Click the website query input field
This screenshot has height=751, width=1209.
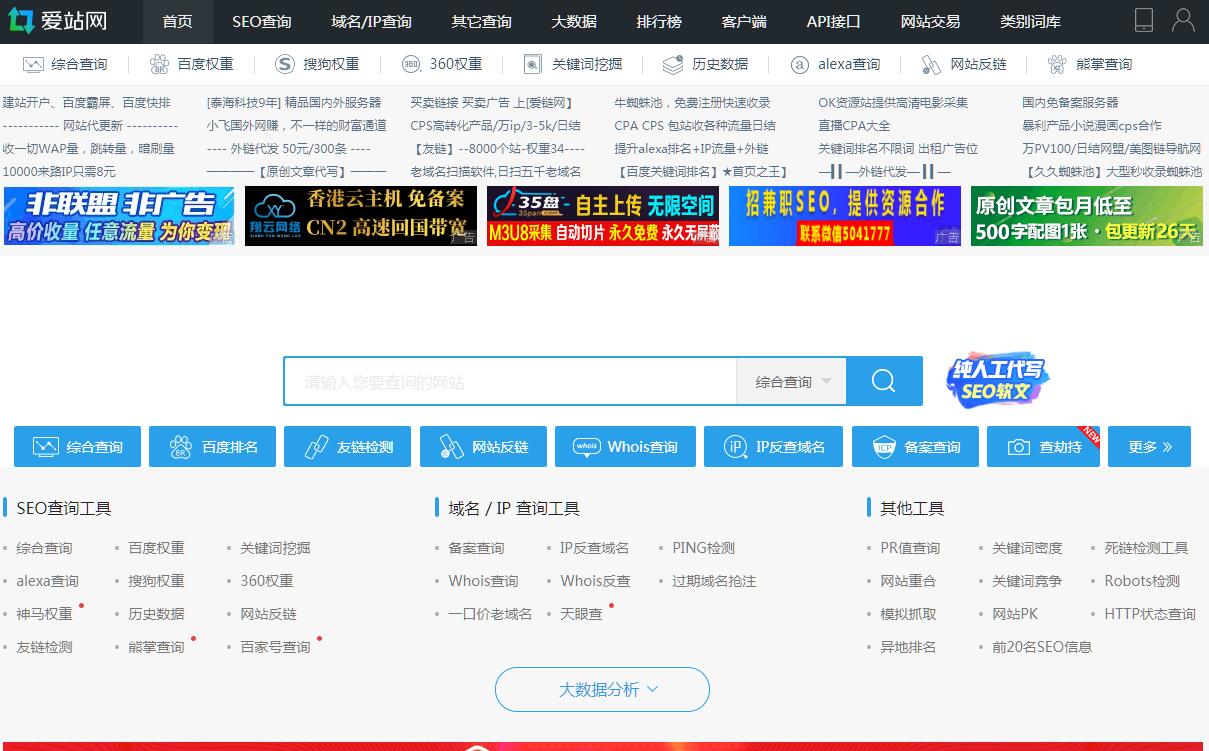(510, 382)
